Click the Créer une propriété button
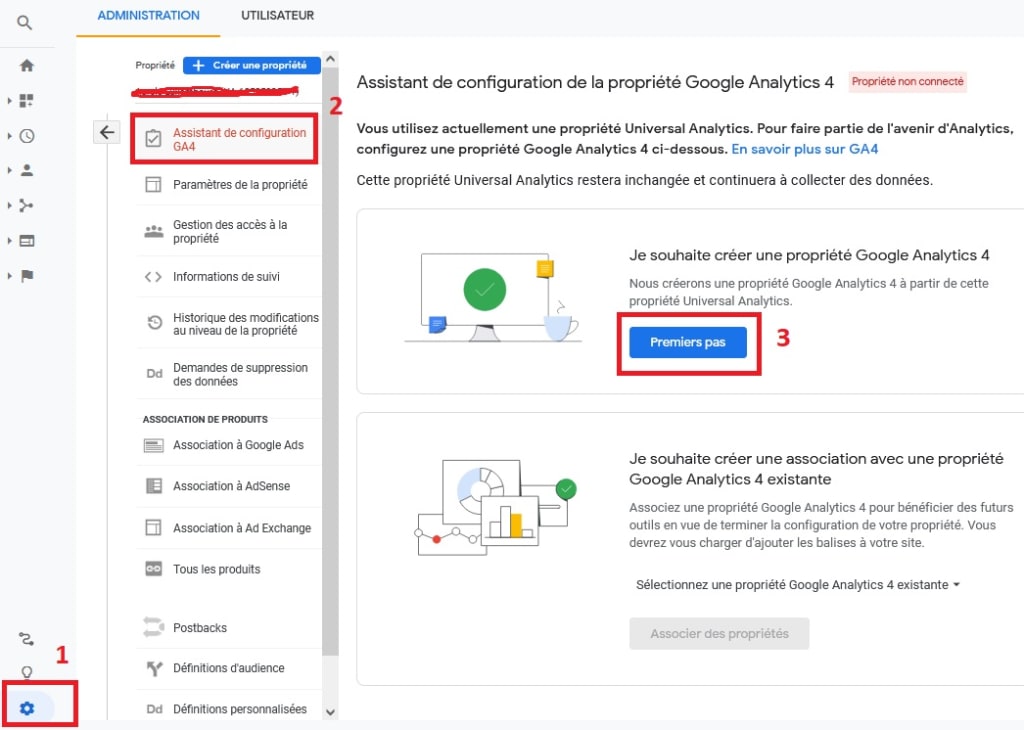Viewport: 1024px width, 730px height. pyautogui.click(x=251, y=65)
